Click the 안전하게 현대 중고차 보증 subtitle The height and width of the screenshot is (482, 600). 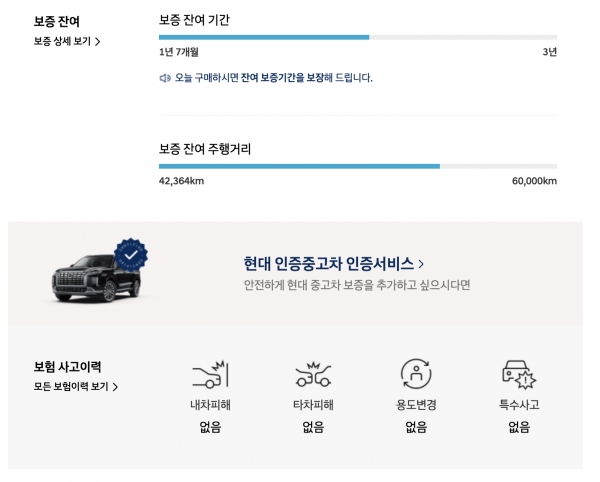click(x=356, y=285)
